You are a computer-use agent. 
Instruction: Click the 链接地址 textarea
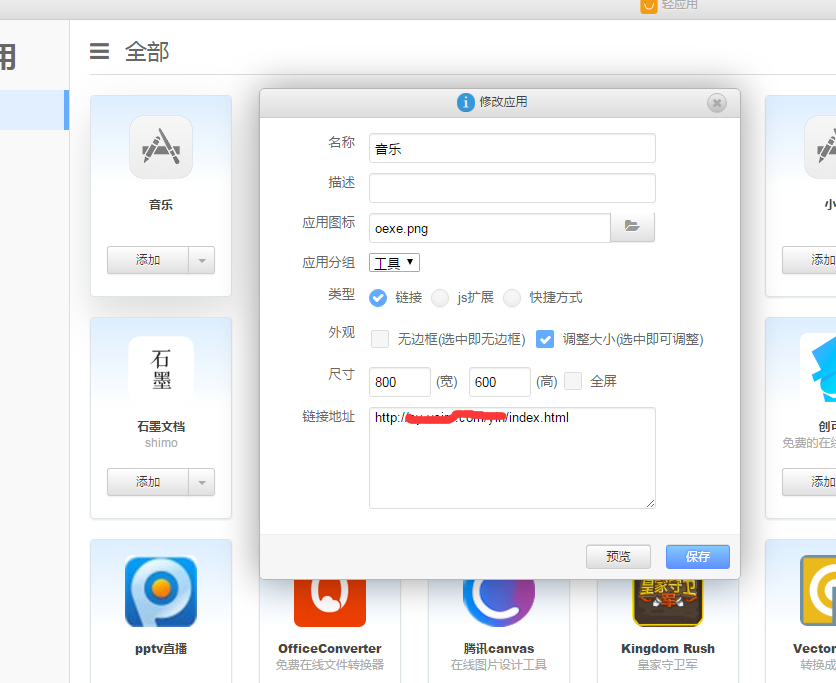pos(512,458)
